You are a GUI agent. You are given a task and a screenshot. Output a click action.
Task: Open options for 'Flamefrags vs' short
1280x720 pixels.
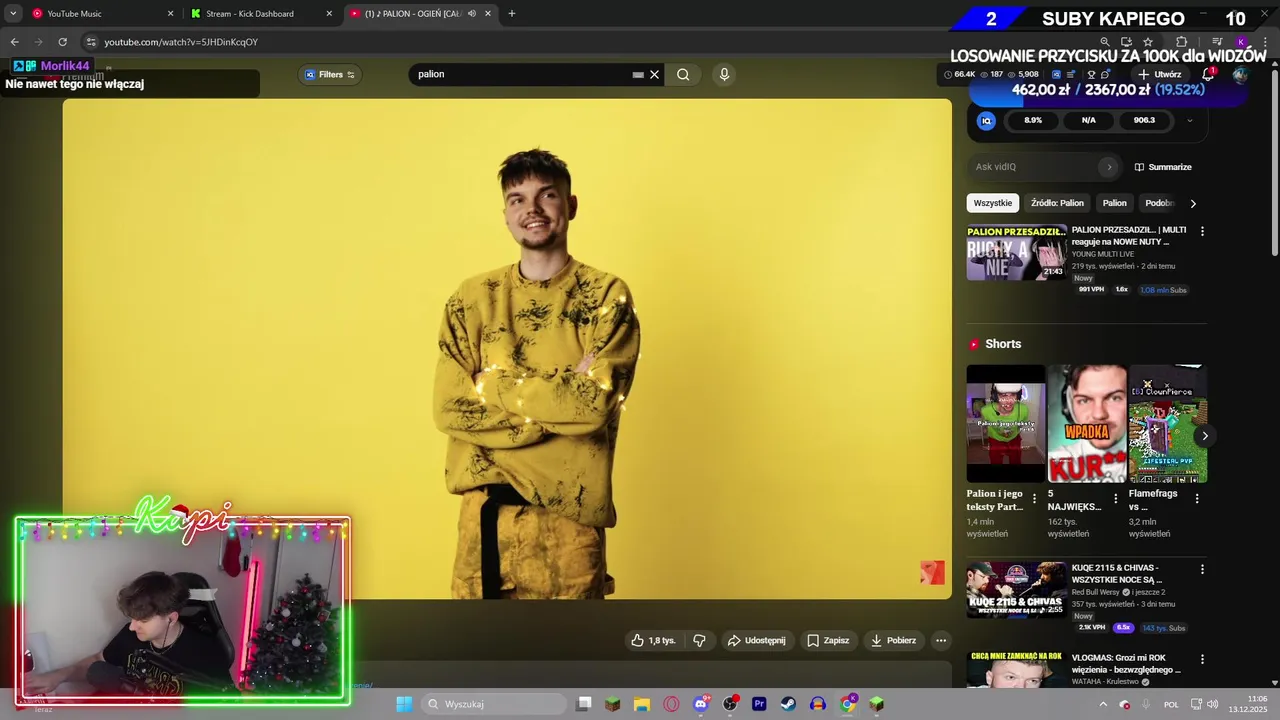tap(1197, 498)
